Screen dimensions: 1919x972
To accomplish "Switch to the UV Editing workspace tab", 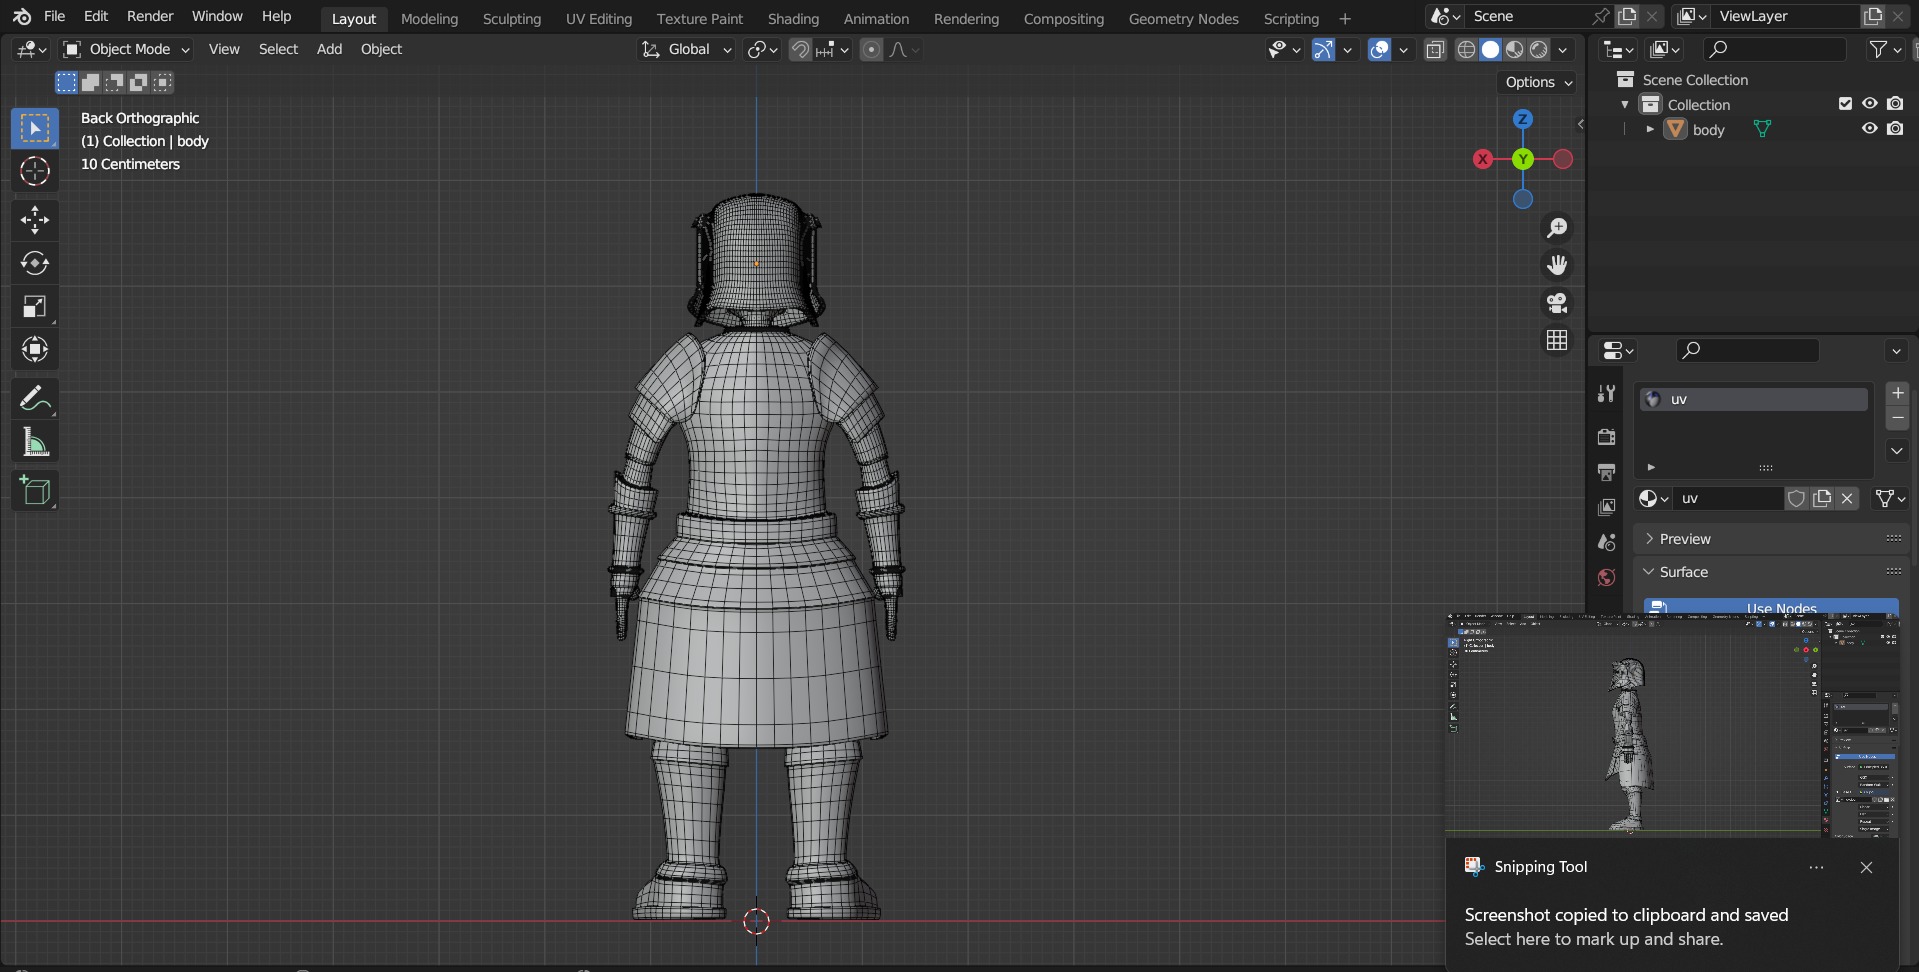I will (598, 18).
